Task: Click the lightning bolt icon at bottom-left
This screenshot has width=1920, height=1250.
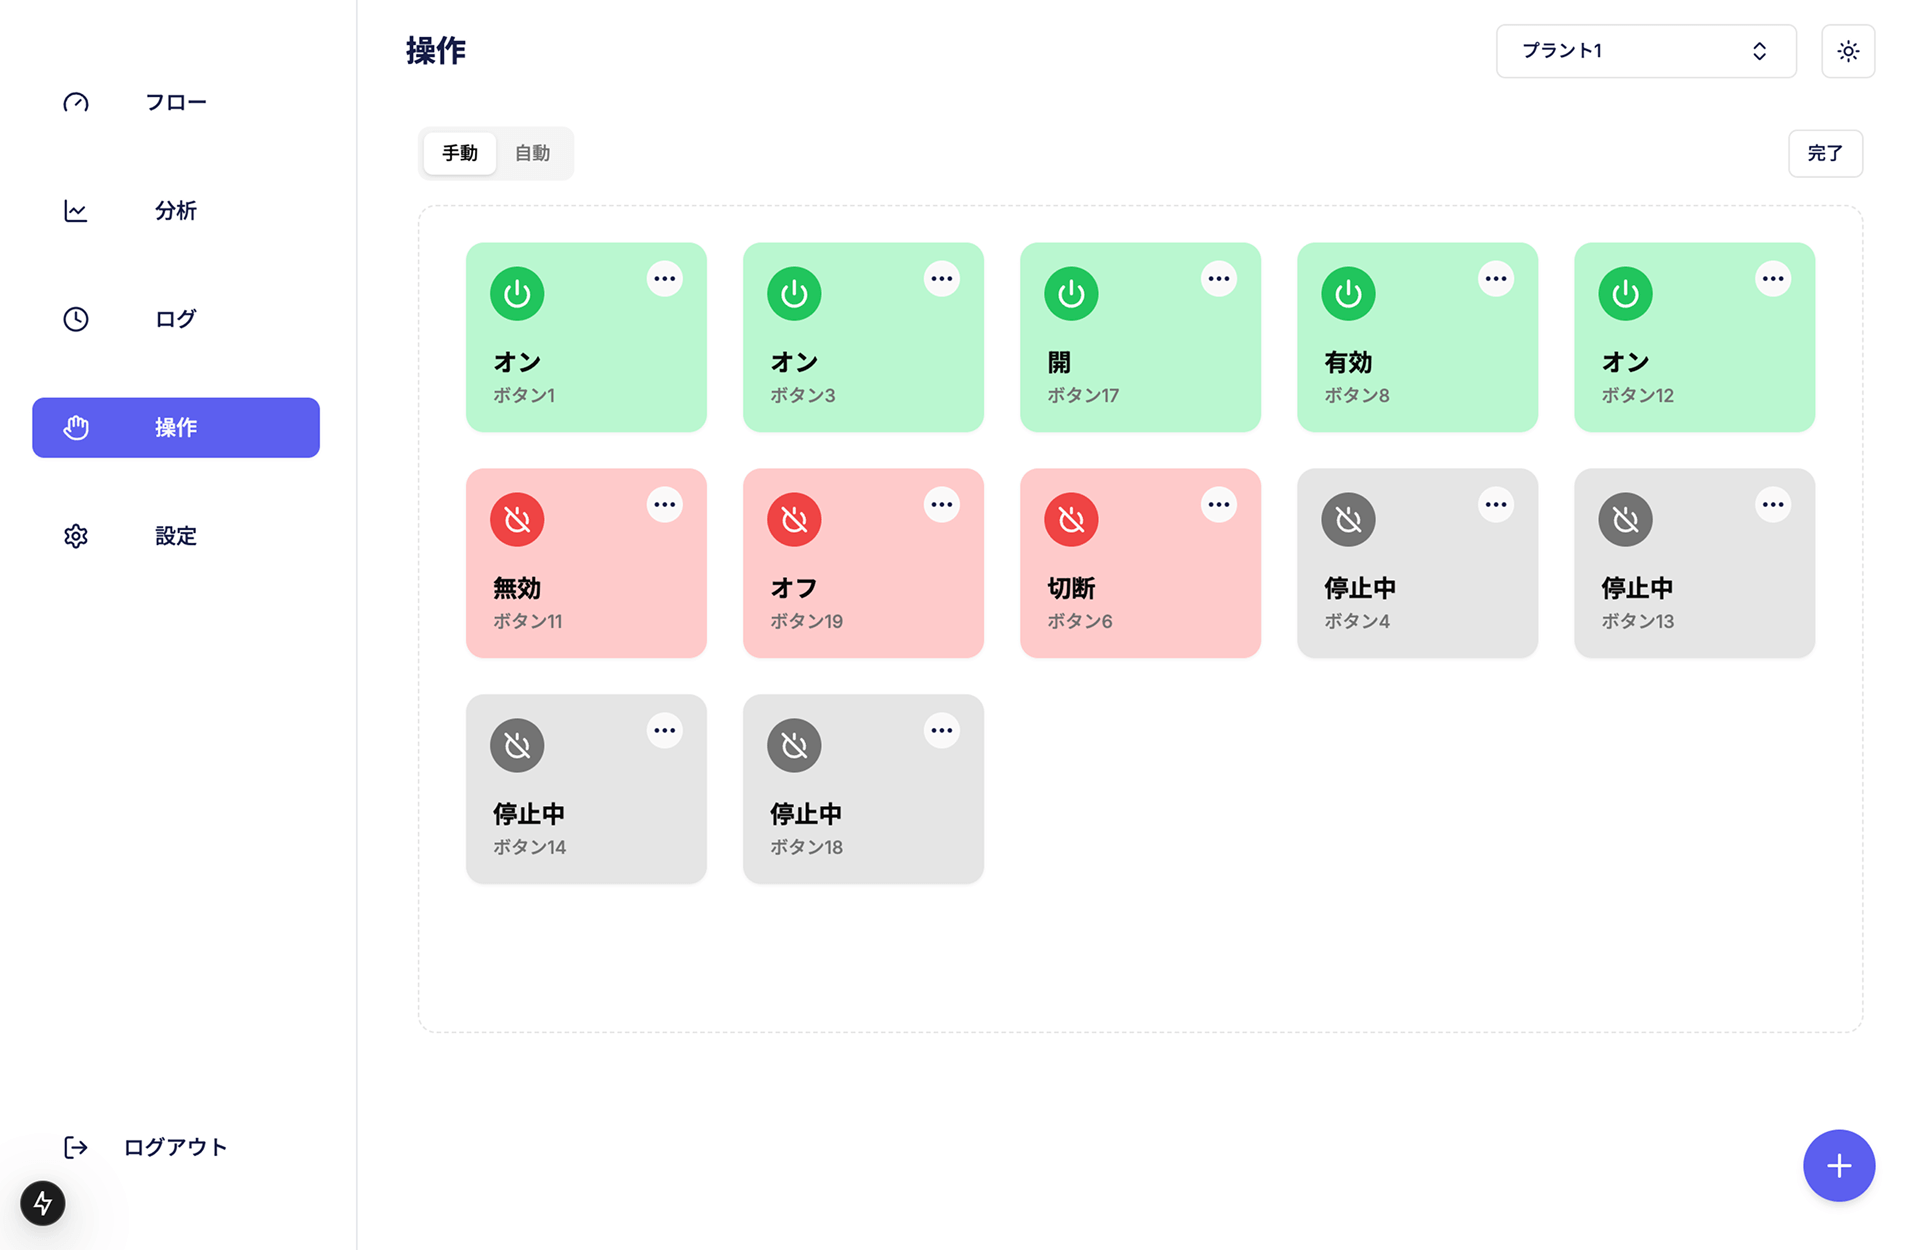Action: [43, 1203]
